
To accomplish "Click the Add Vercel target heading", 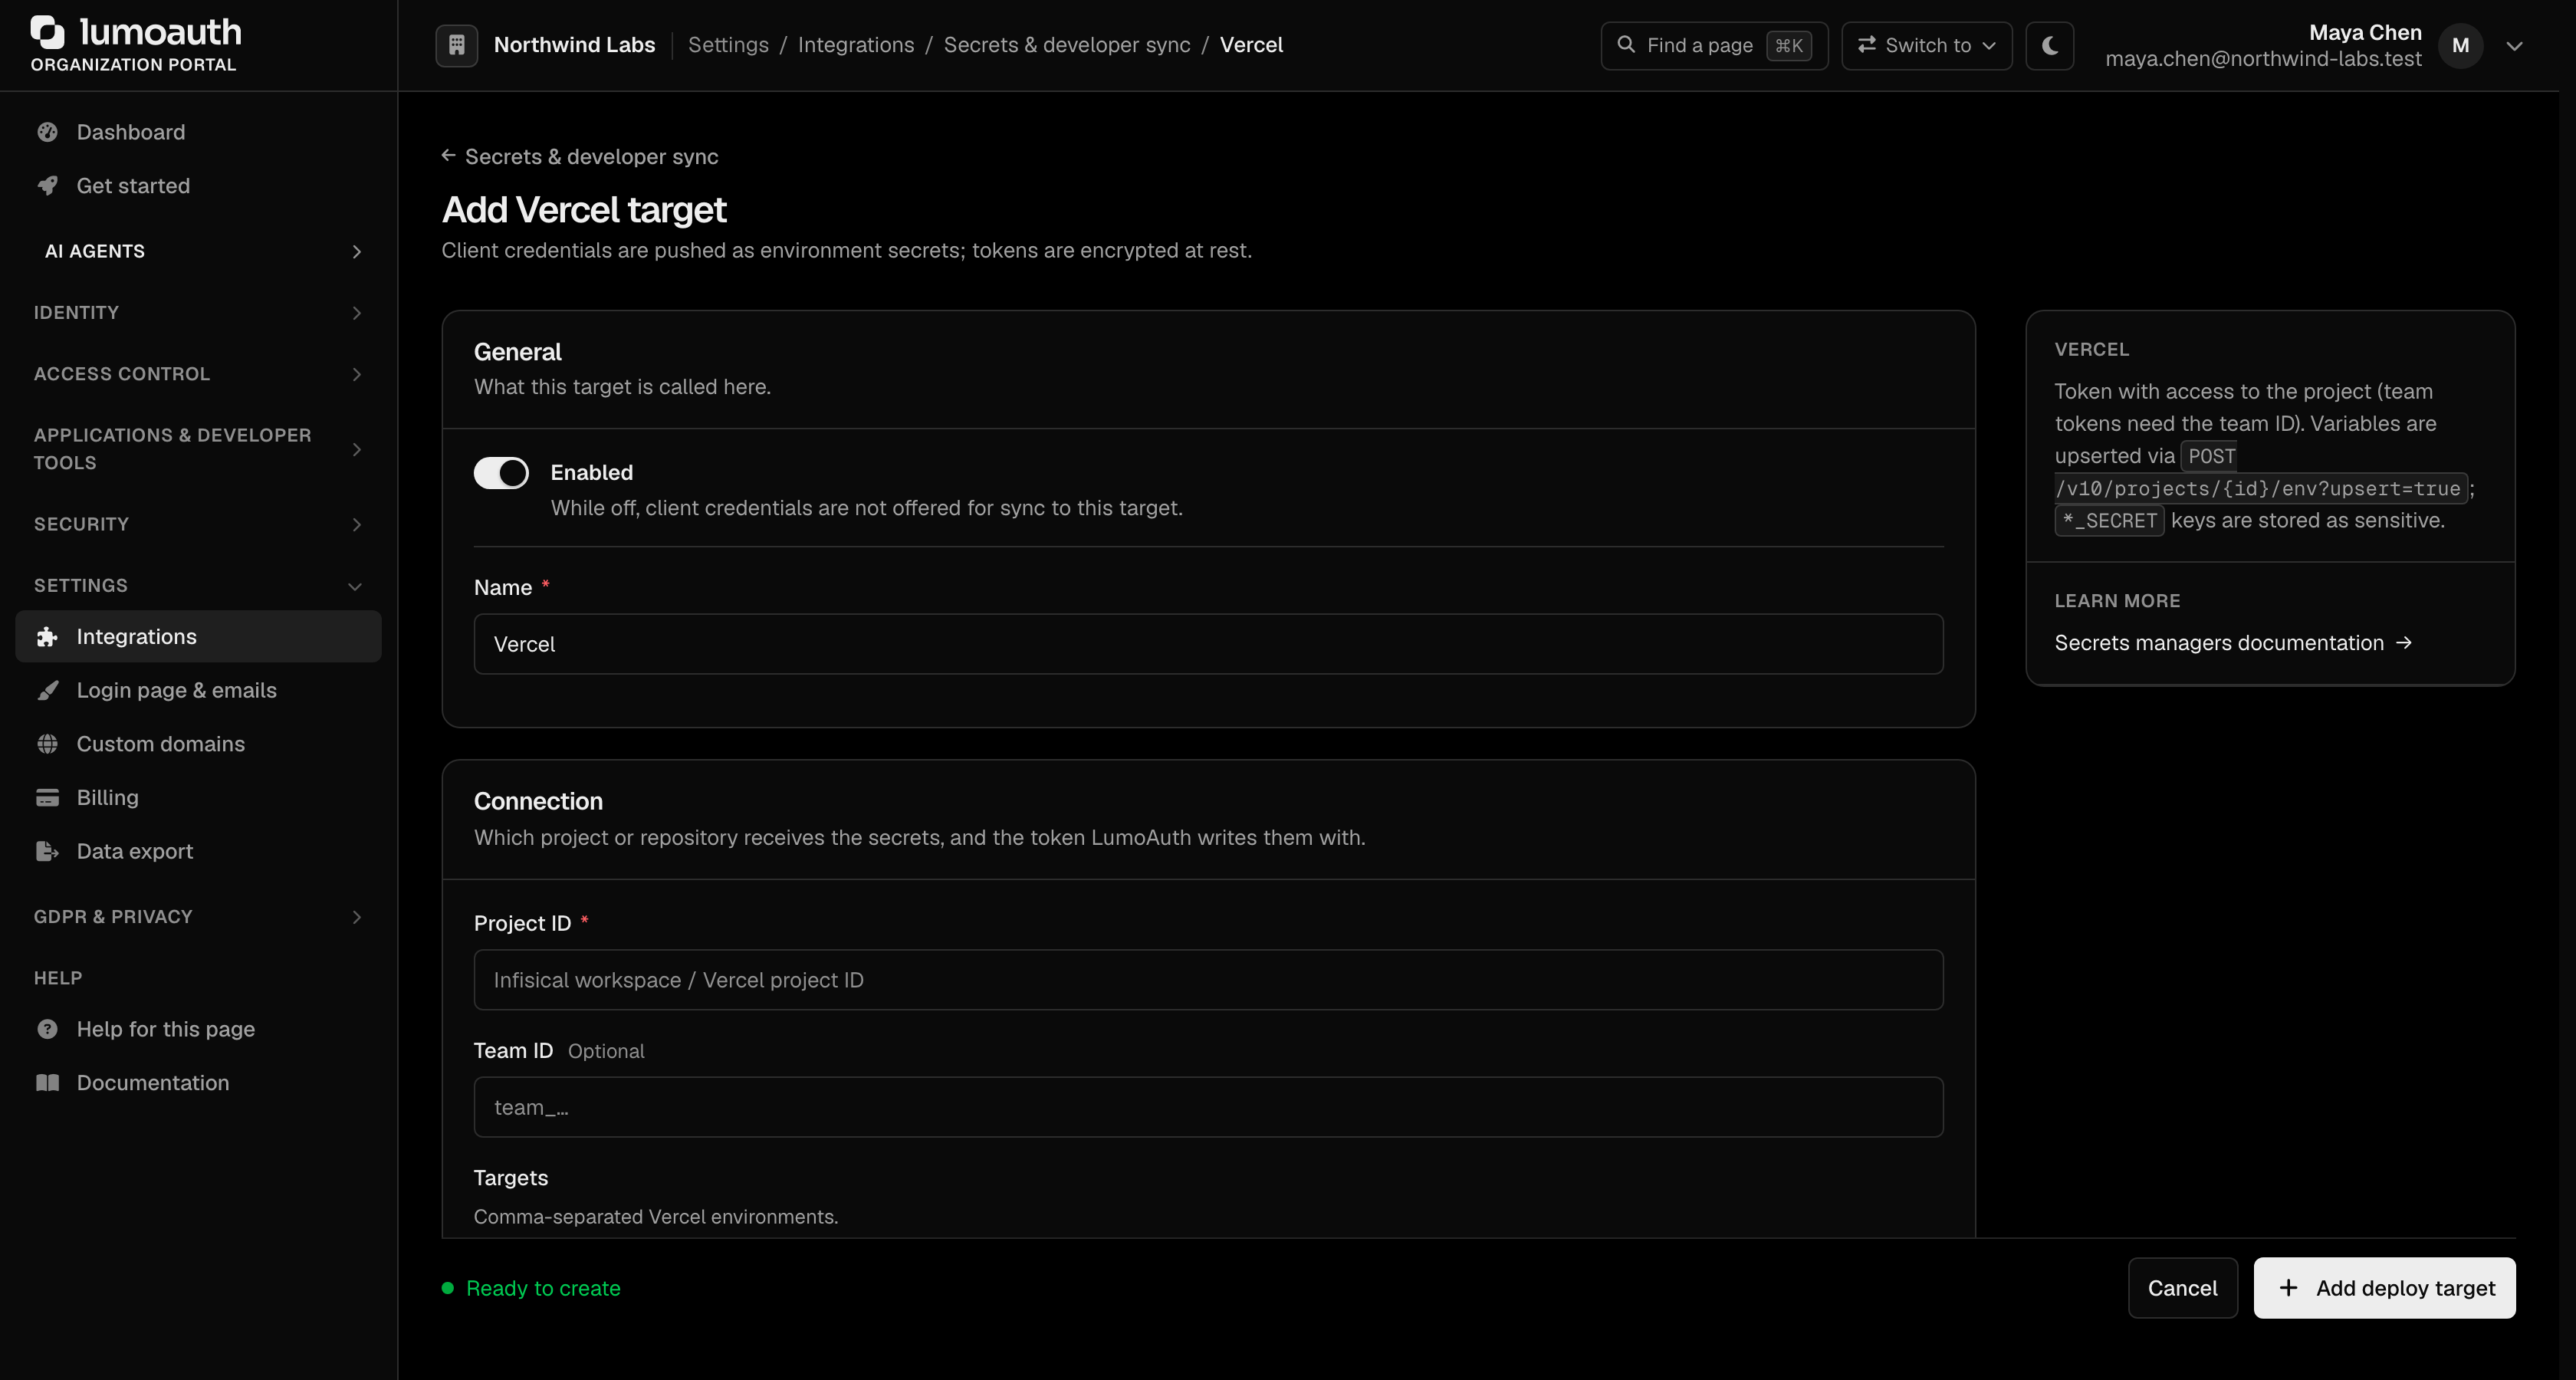I will (x=584, y=210).
